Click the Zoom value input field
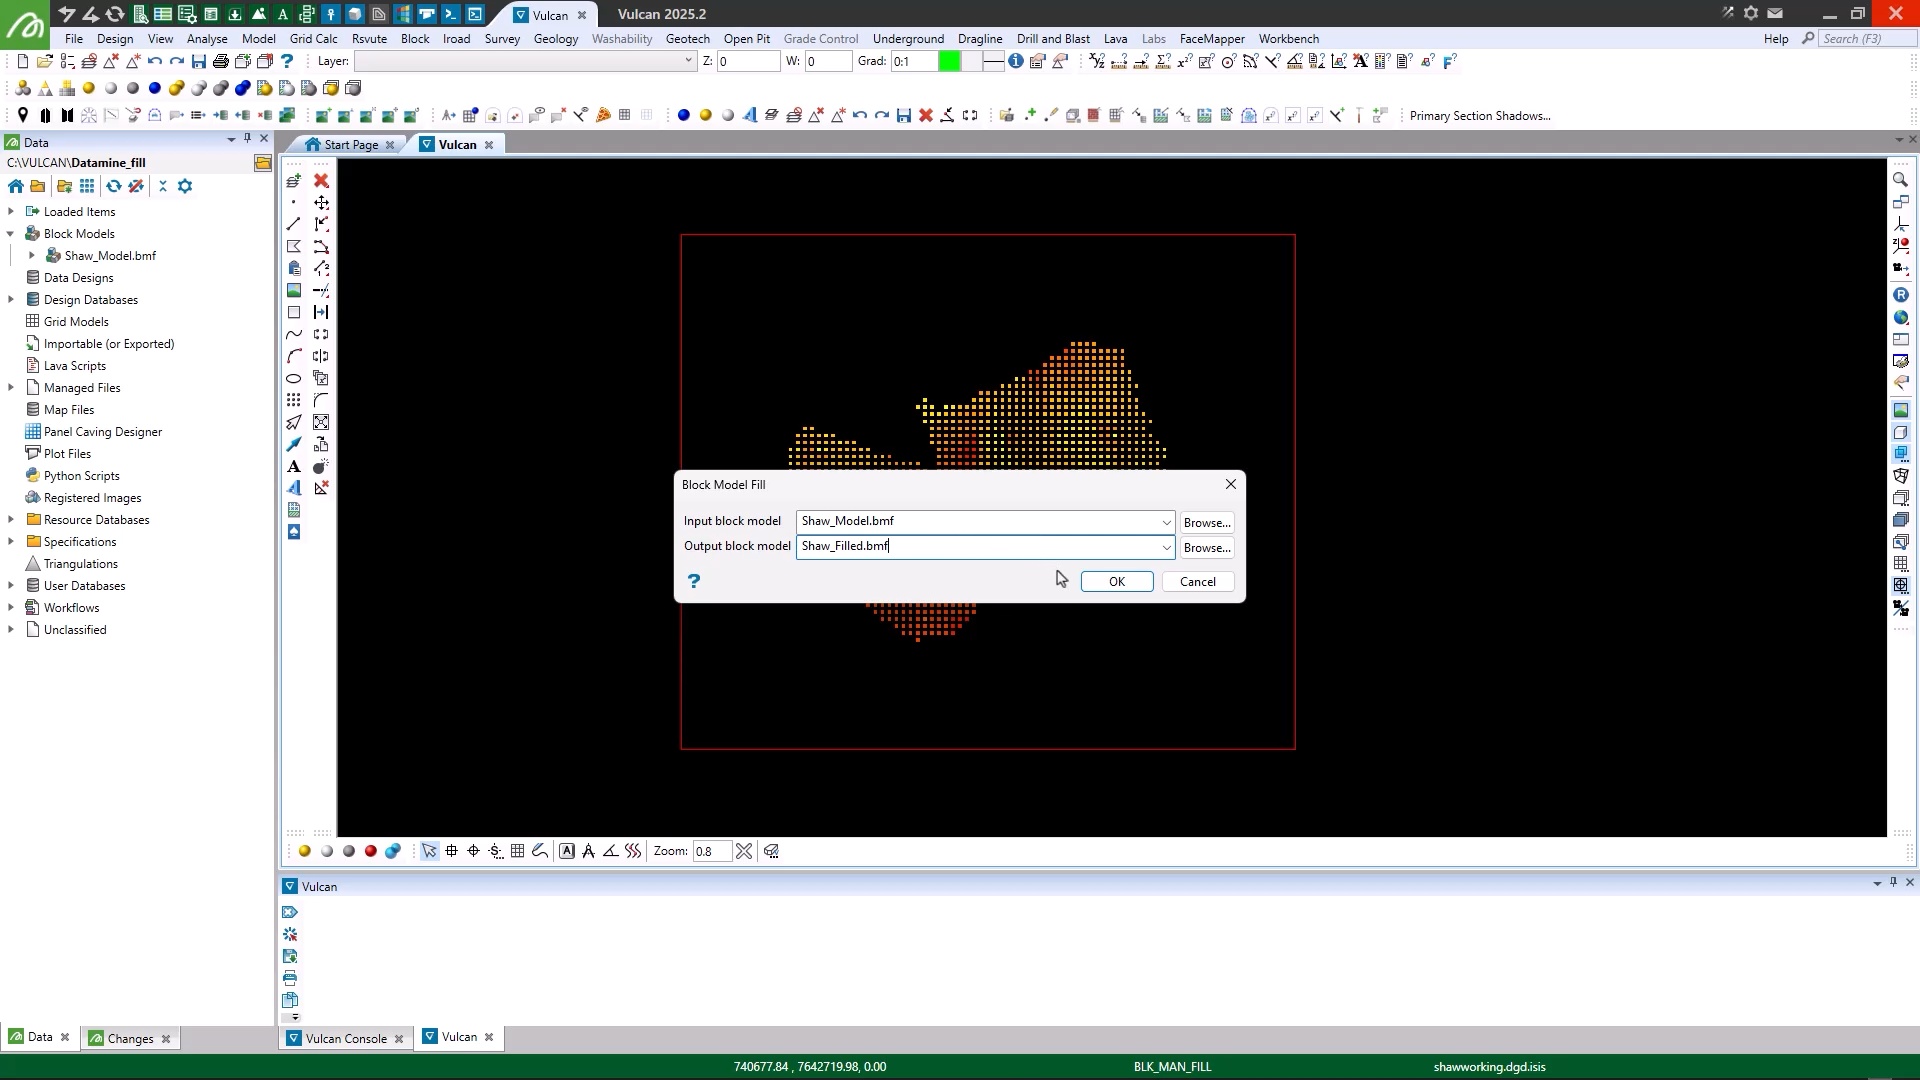The width and height of the screenshot is (1920, 1080). pyautogui.click(x=711, y=852)
